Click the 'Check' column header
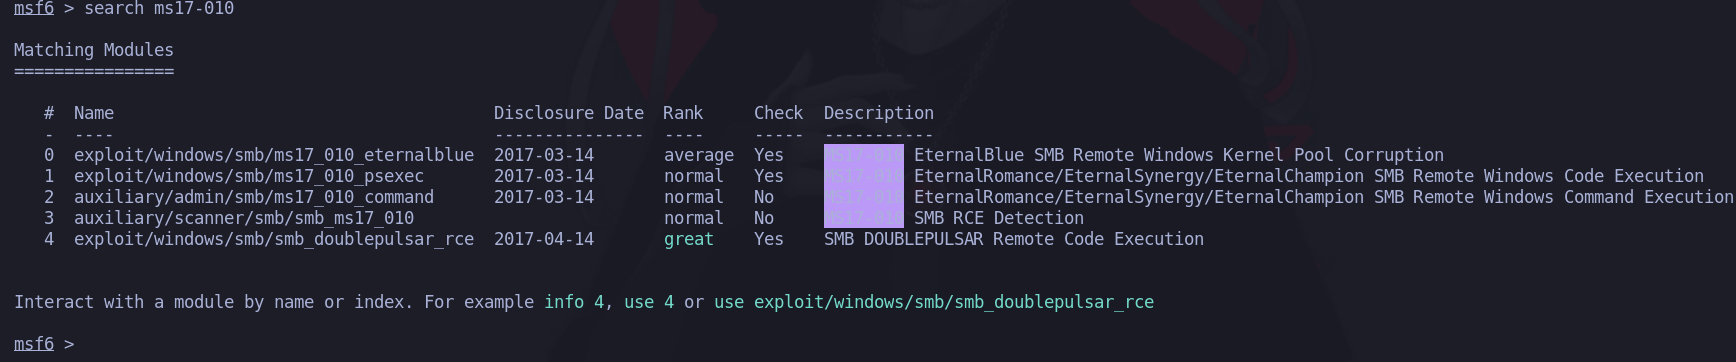The height and width of the screenshot is (362, 1736). click(779, 113)
